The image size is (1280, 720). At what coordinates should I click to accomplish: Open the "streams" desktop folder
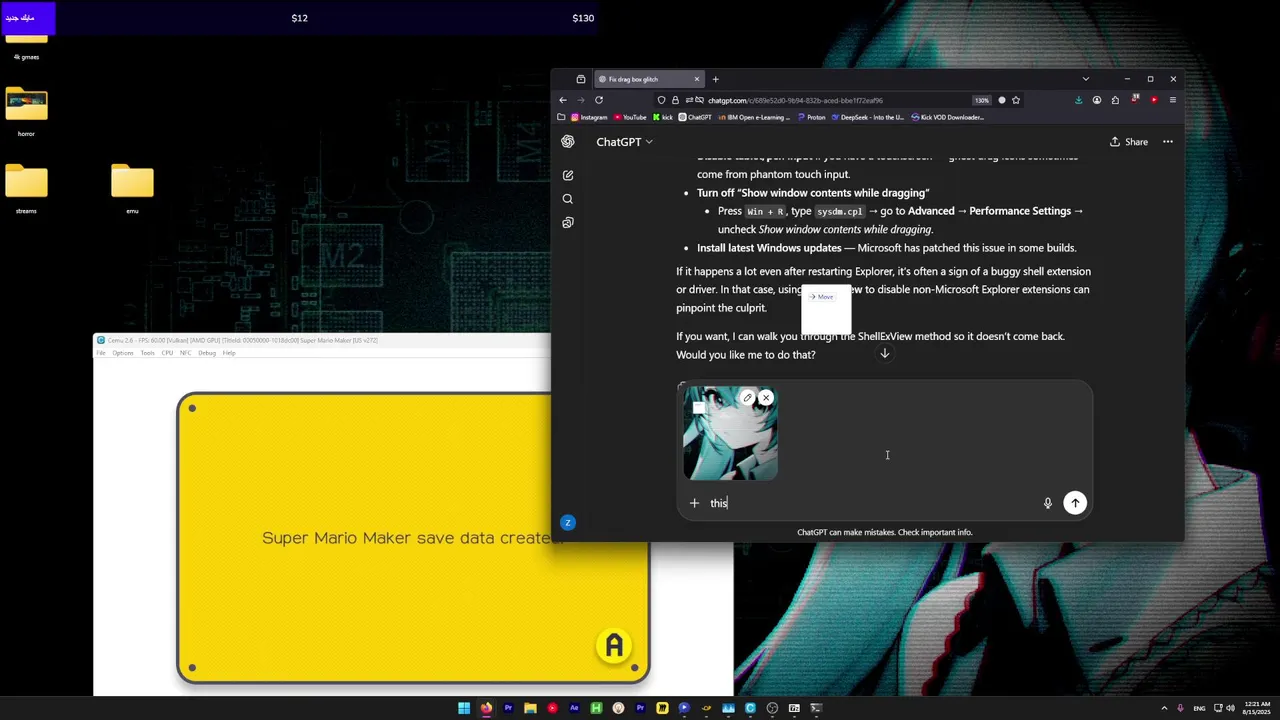[x=26, y=188]
